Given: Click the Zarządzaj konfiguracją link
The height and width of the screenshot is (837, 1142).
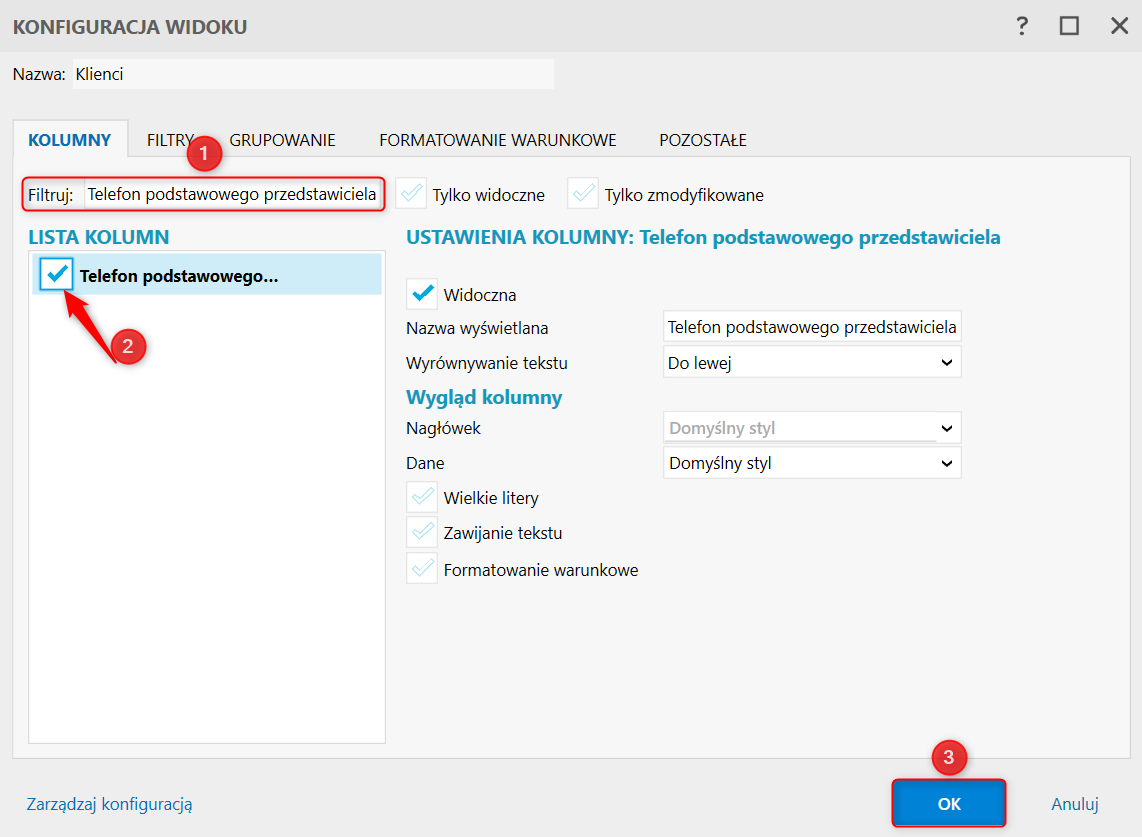Looking at the screenshot, I should tap(110, 804).
